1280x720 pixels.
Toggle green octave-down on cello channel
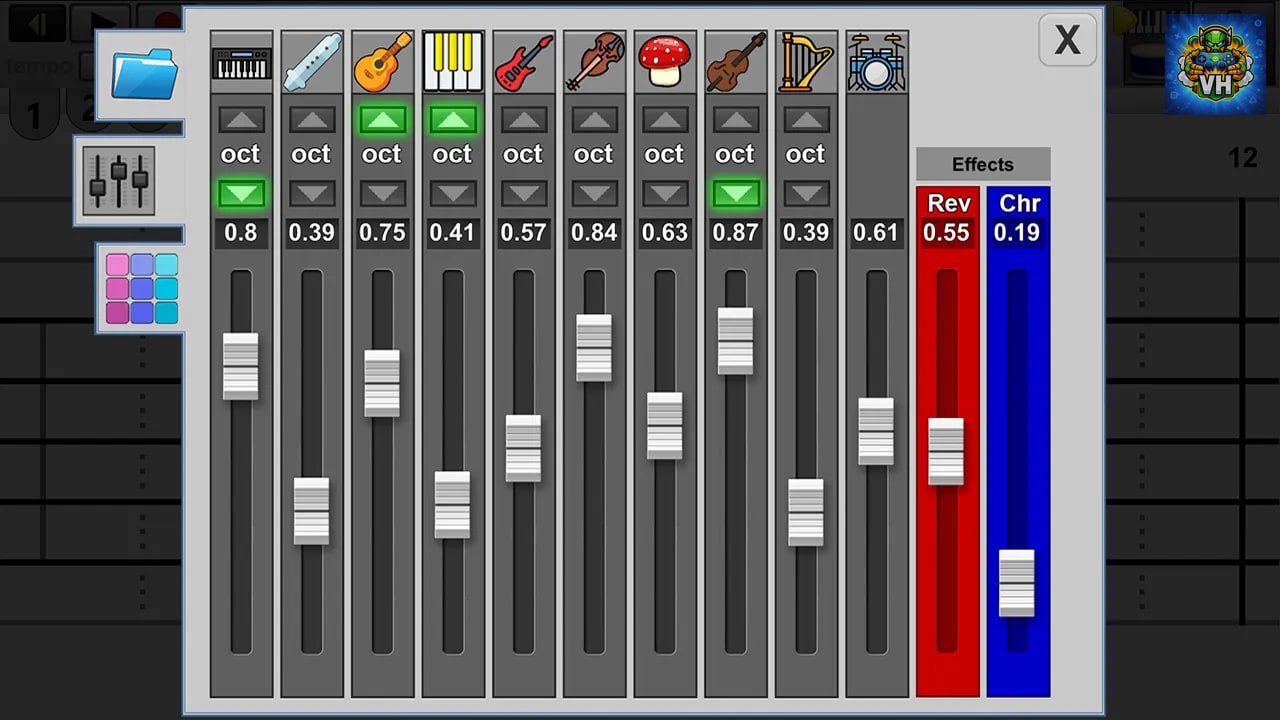pyautogui.click(x=736, y=193)
